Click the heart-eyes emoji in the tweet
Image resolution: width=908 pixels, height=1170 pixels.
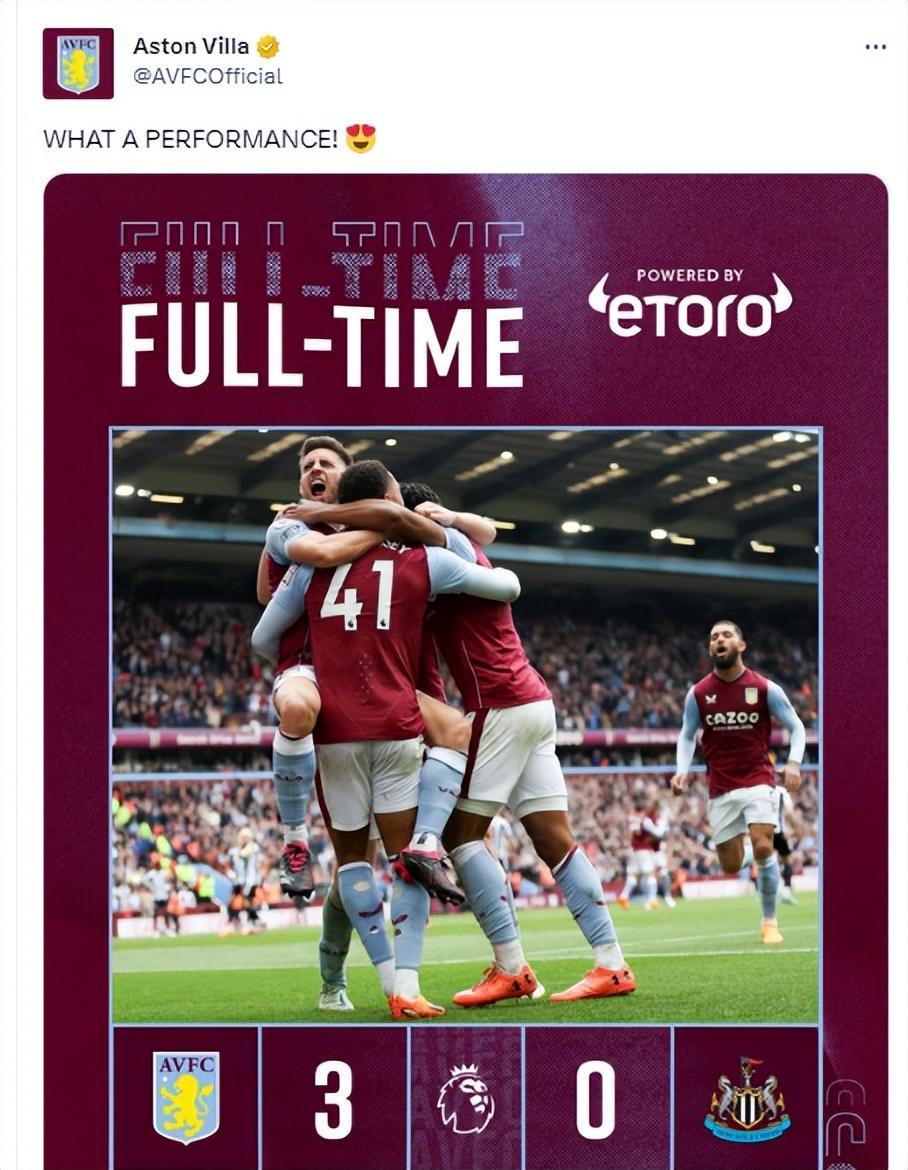[361, 138]
